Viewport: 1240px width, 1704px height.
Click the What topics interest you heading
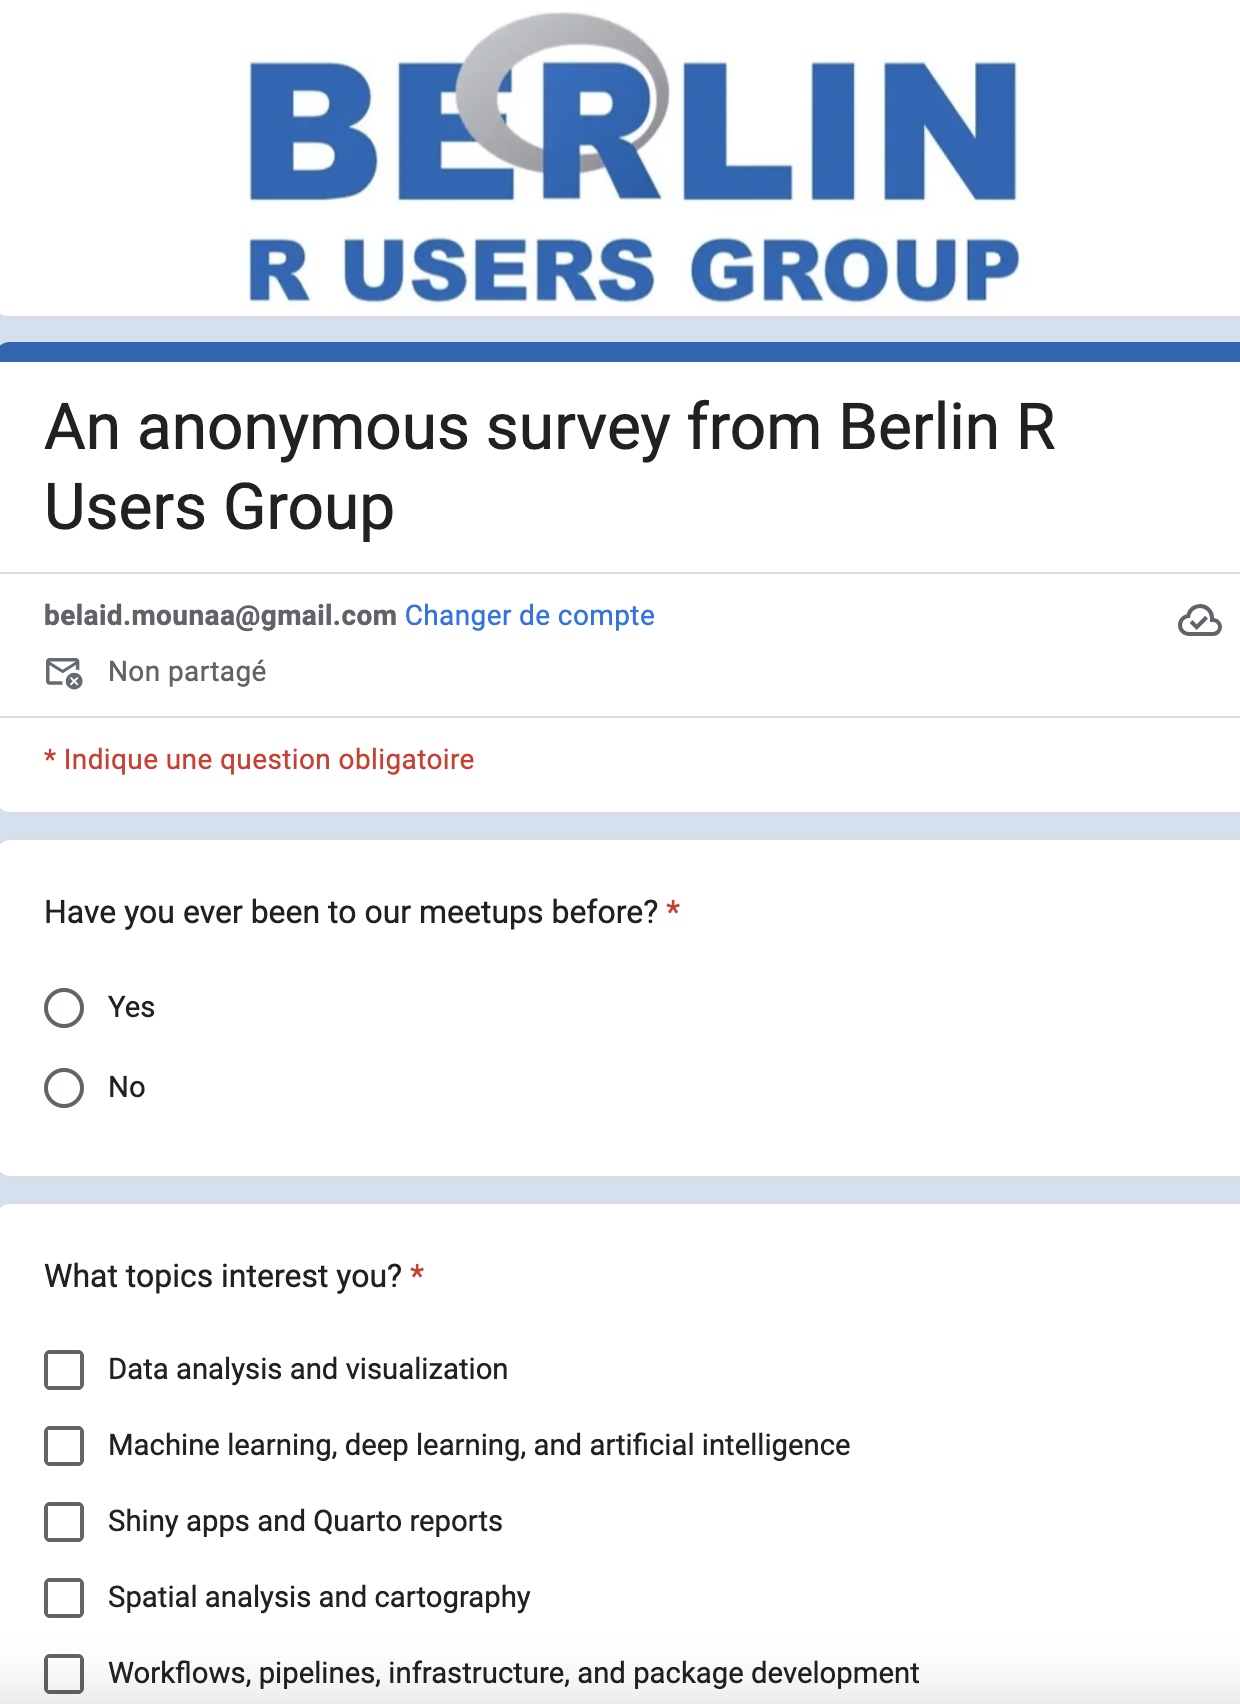223,1277
